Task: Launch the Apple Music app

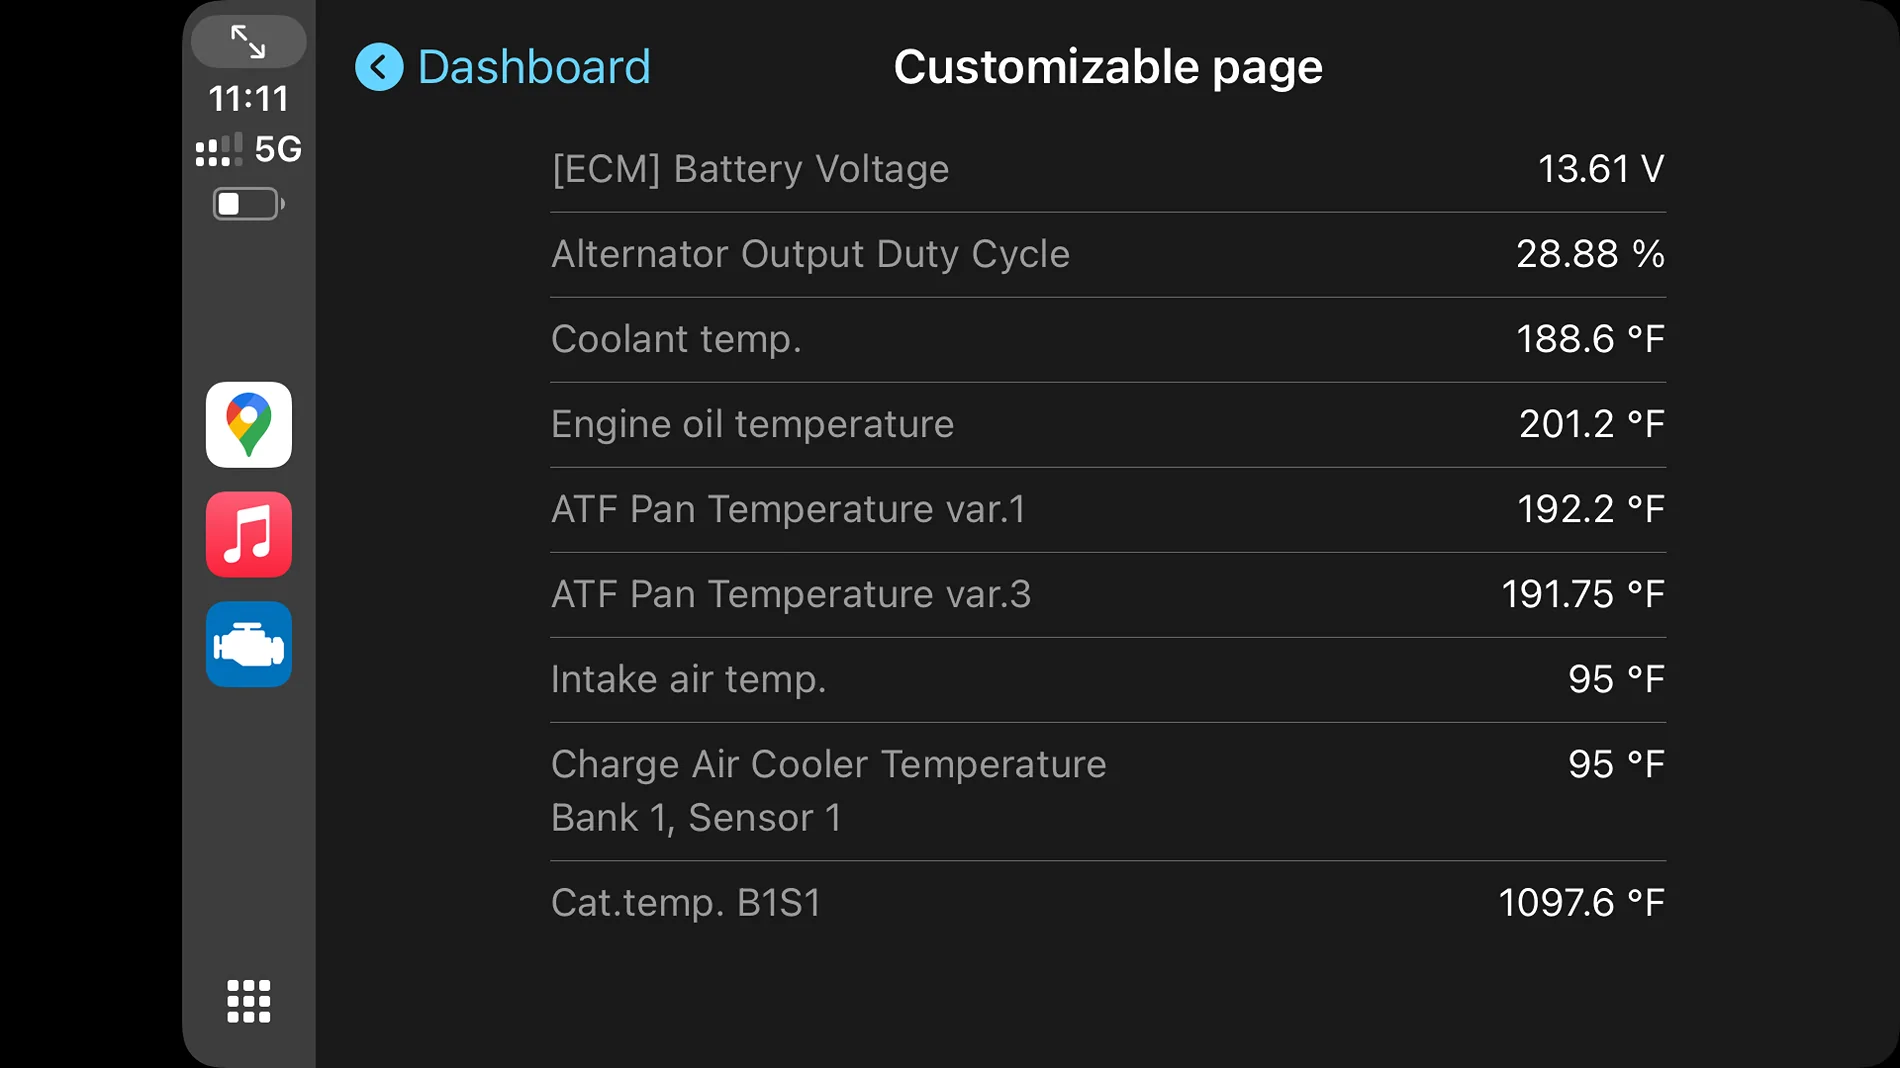Action: 248,534
